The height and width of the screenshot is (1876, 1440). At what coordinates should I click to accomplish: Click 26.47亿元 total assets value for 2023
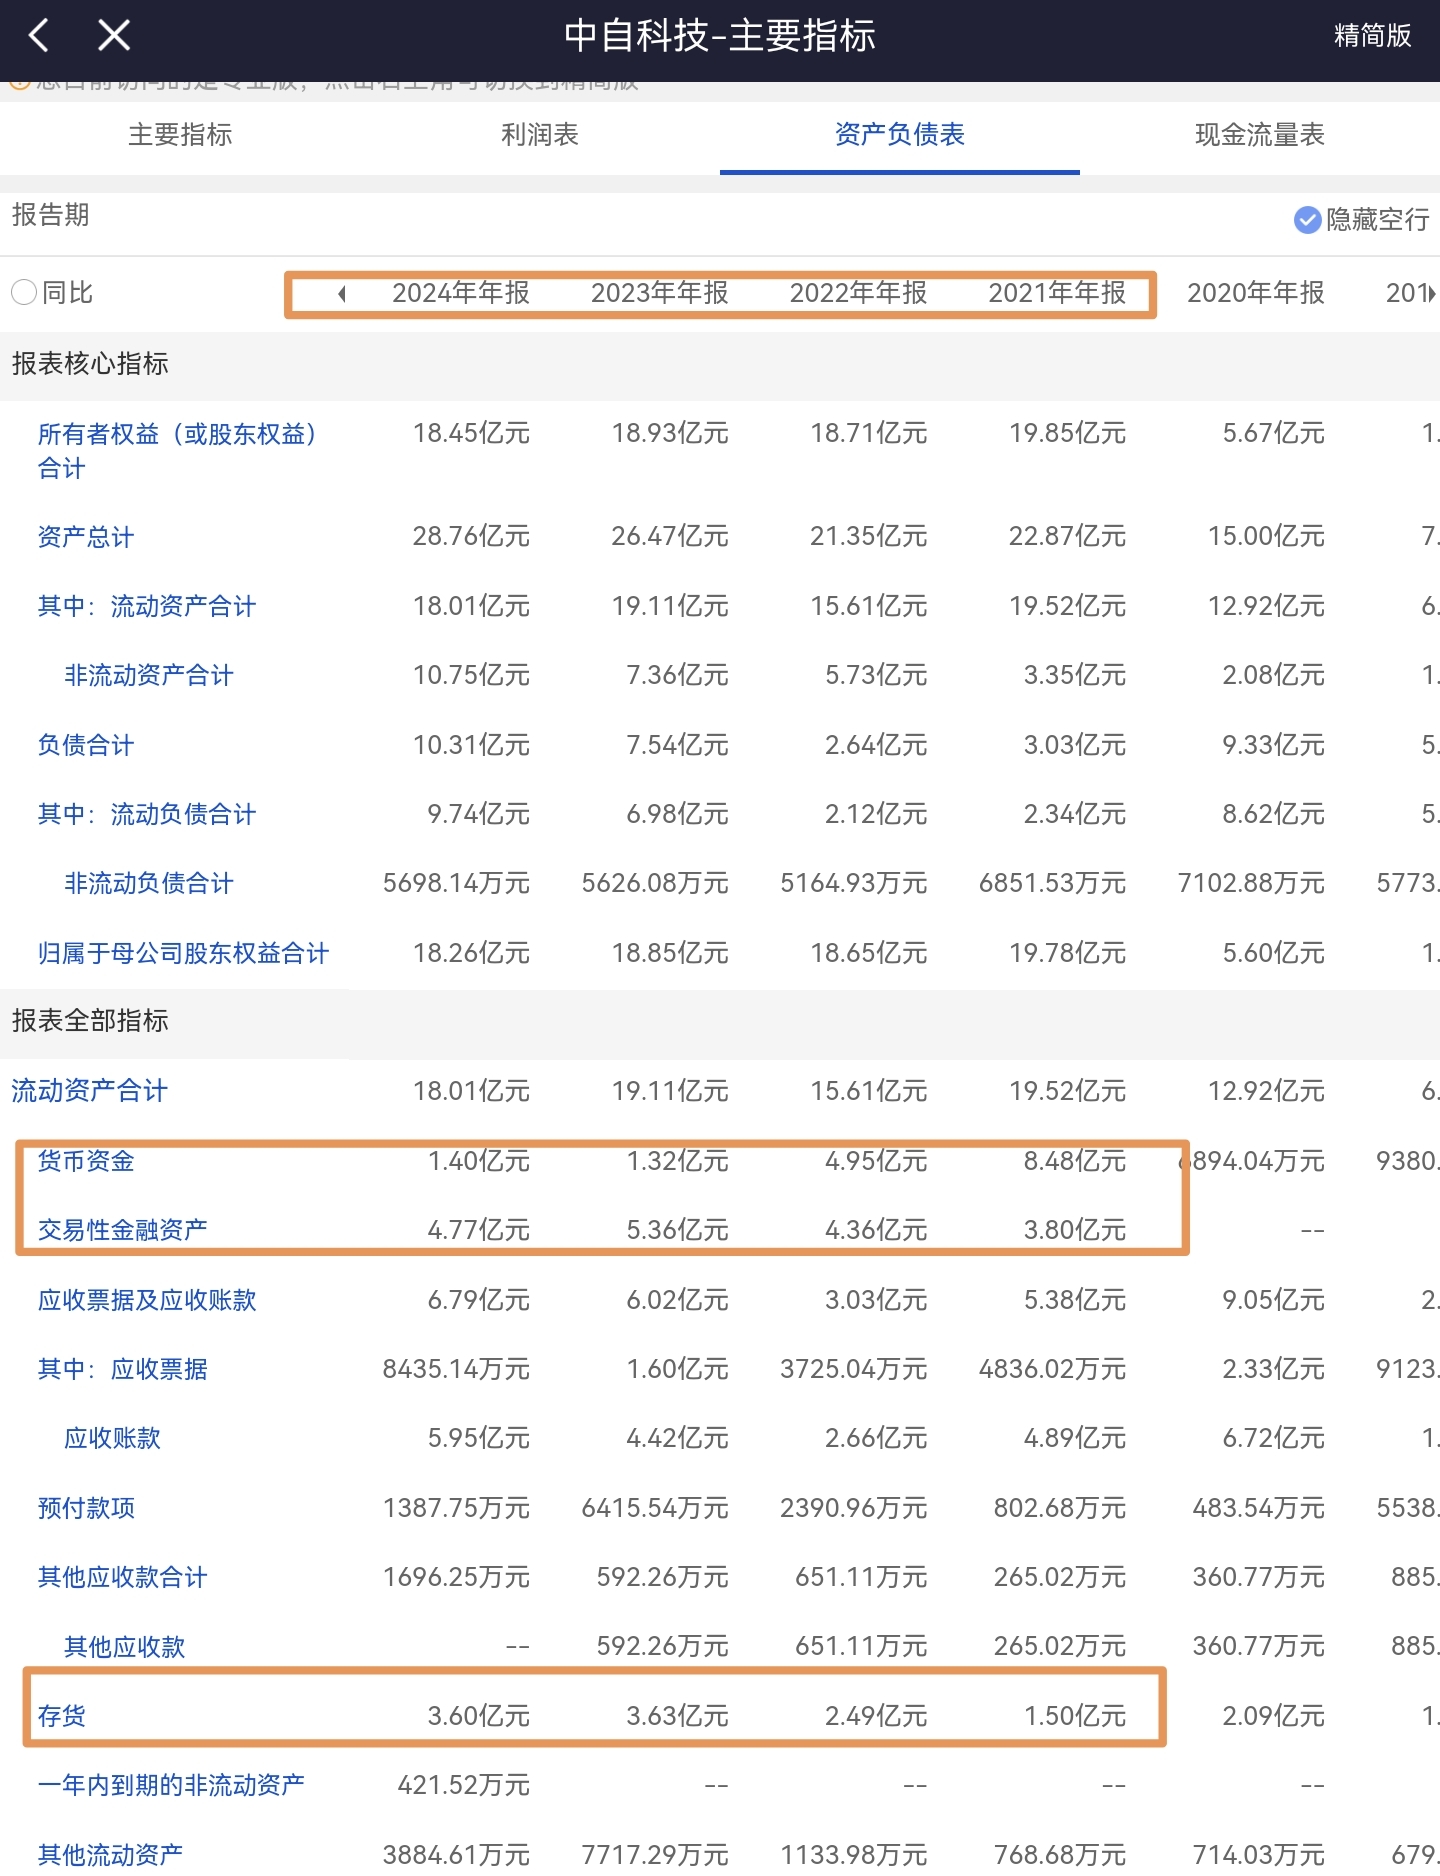670,537
